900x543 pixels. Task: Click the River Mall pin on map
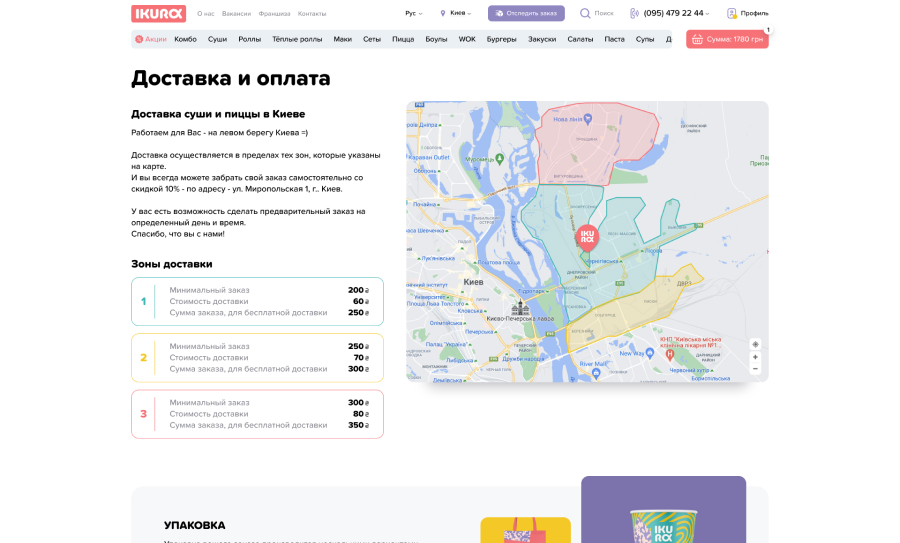pos(596,373)
